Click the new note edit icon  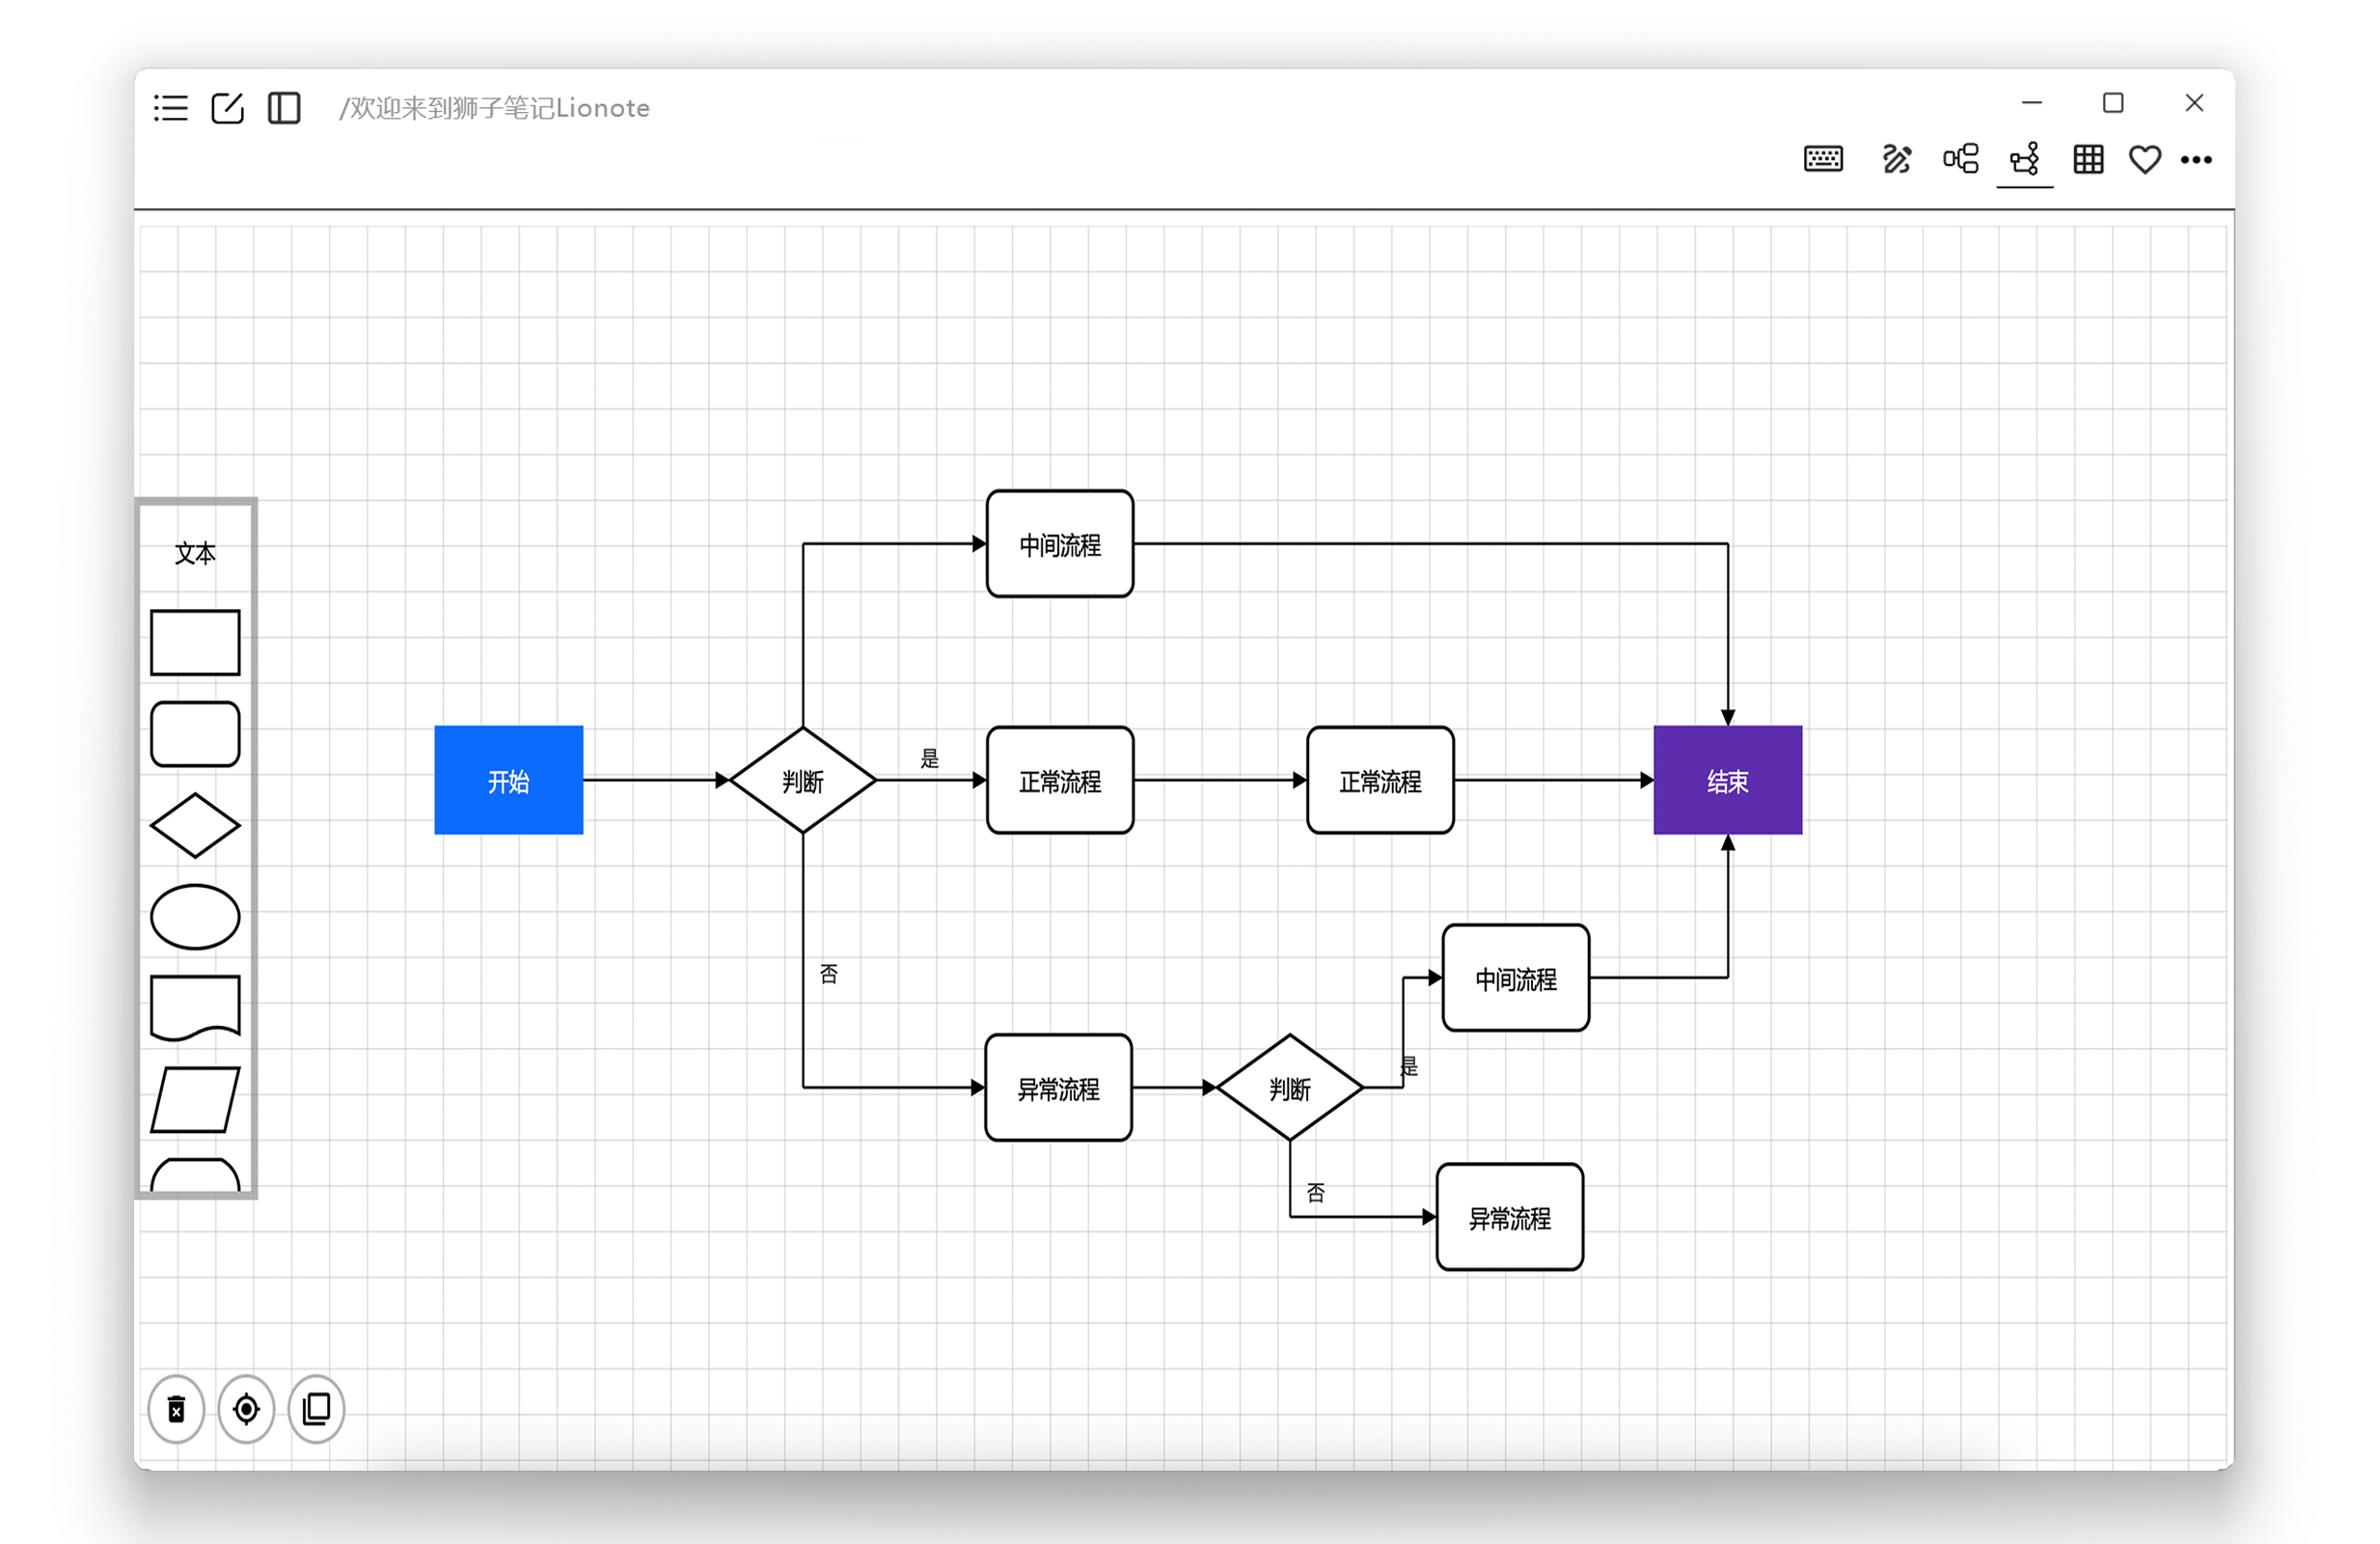pos(228,108)
